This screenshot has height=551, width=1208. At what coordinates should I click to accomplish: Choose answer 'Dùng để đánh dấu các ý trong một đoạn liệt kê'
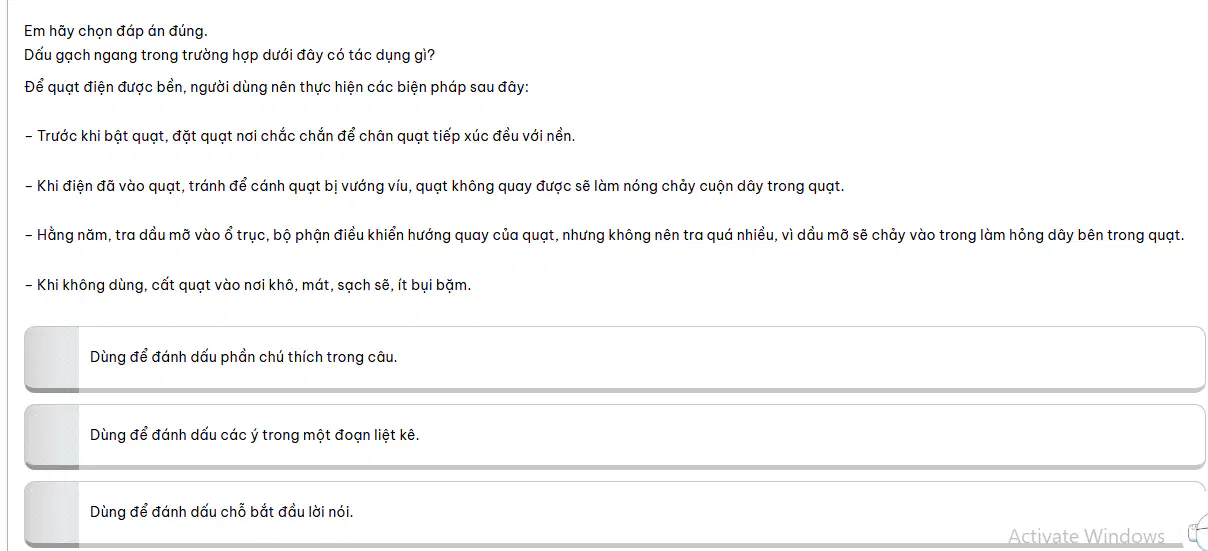point(615,435)
